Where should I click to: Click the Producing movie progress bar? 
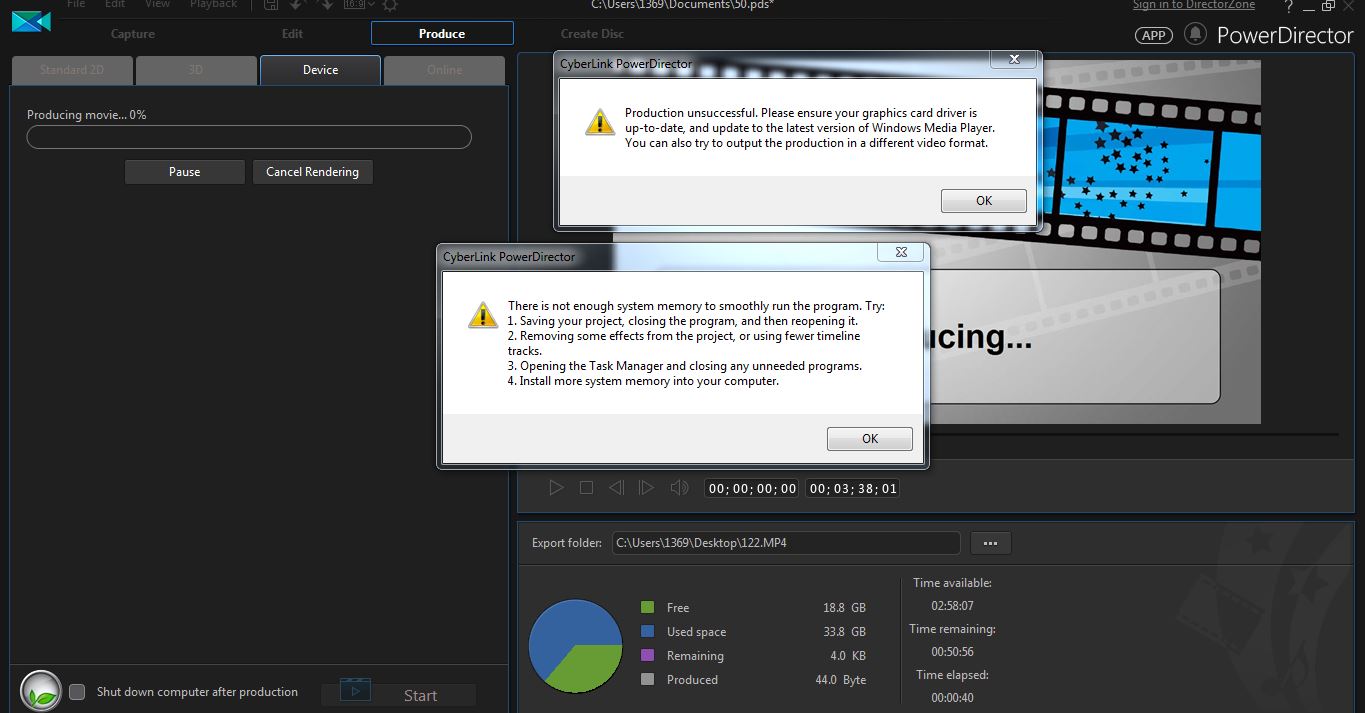click(x=249, y=137)
